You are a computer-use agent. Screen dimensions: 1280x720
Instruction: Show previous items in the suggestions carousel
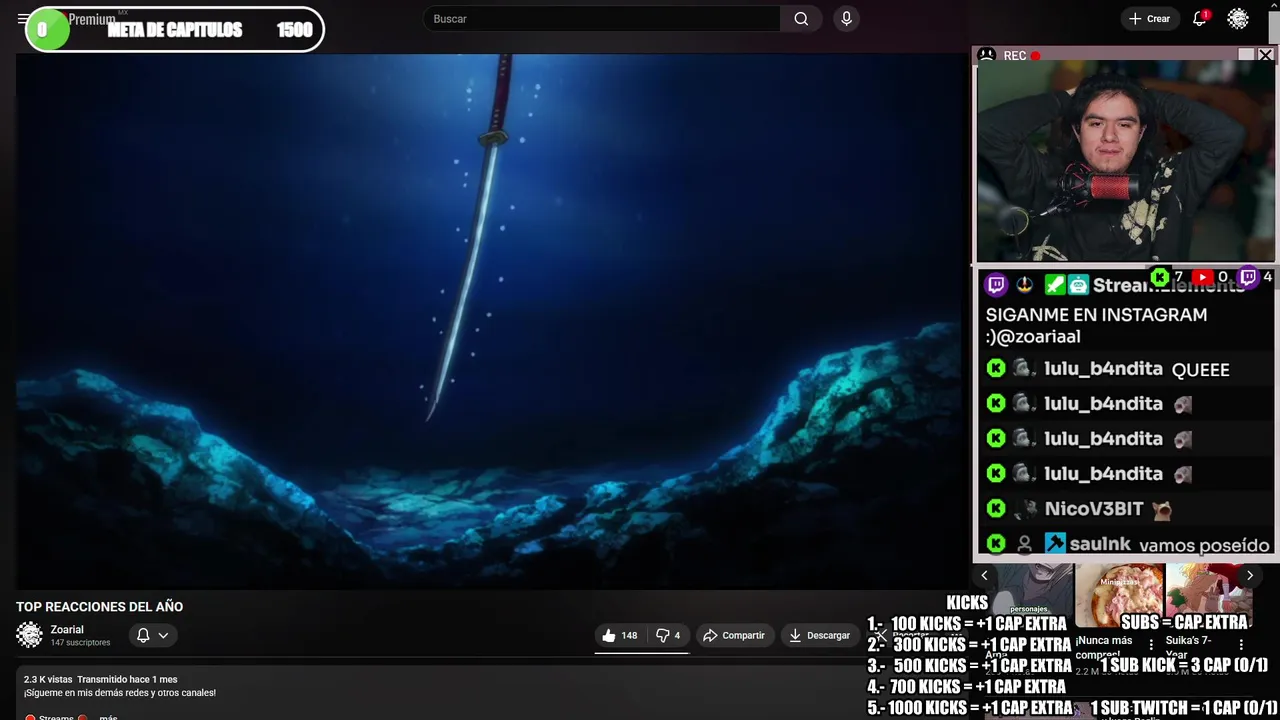click(x=984, y=575)
